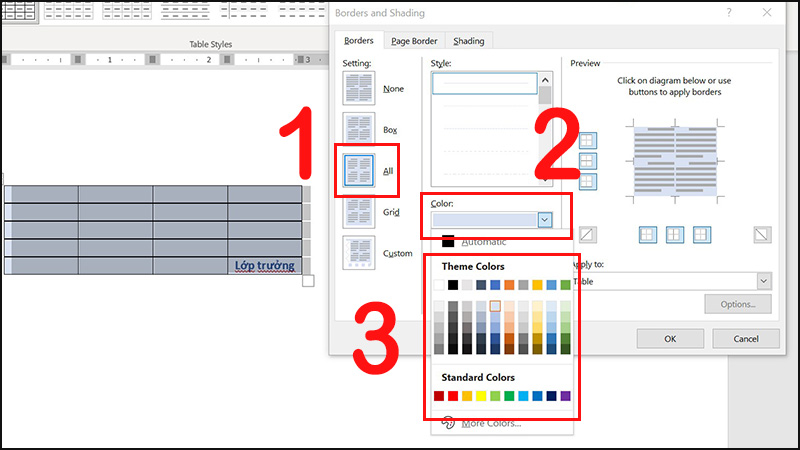Select the None border setting icon
Screen dimensions: 800x450
(359, 88)
